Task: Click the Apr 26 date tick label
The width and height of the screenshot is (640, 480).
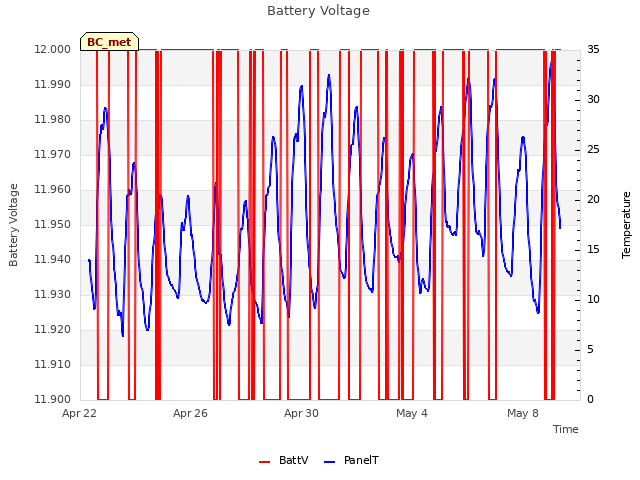Action: (x=190, y=413)
